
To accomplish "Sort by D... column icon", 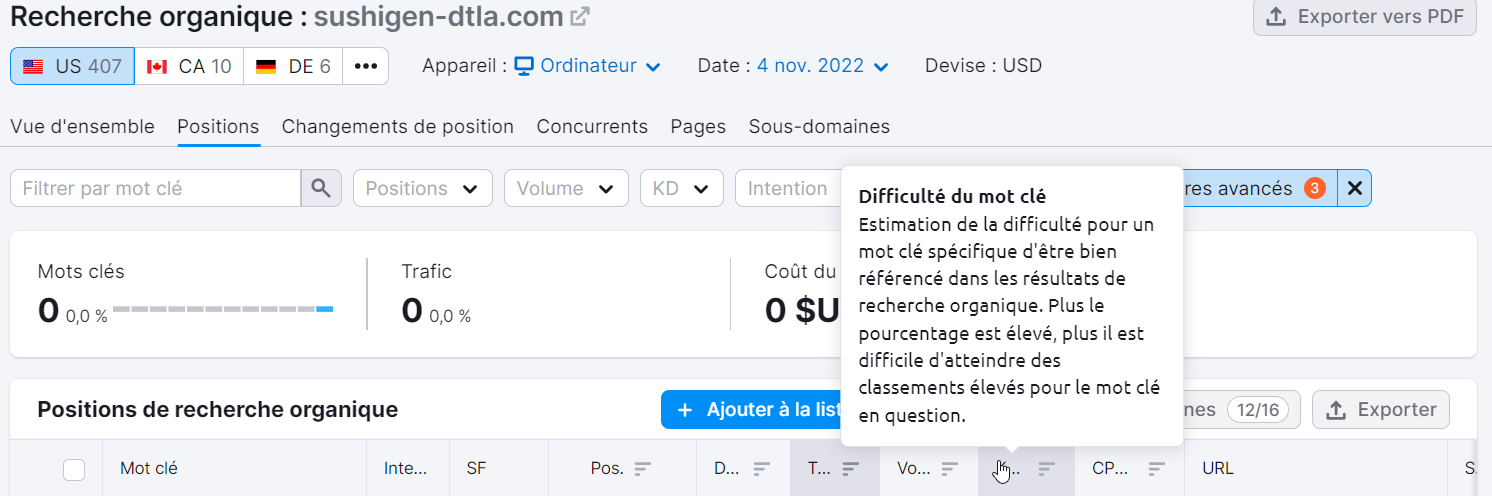I will coord(762,468).
